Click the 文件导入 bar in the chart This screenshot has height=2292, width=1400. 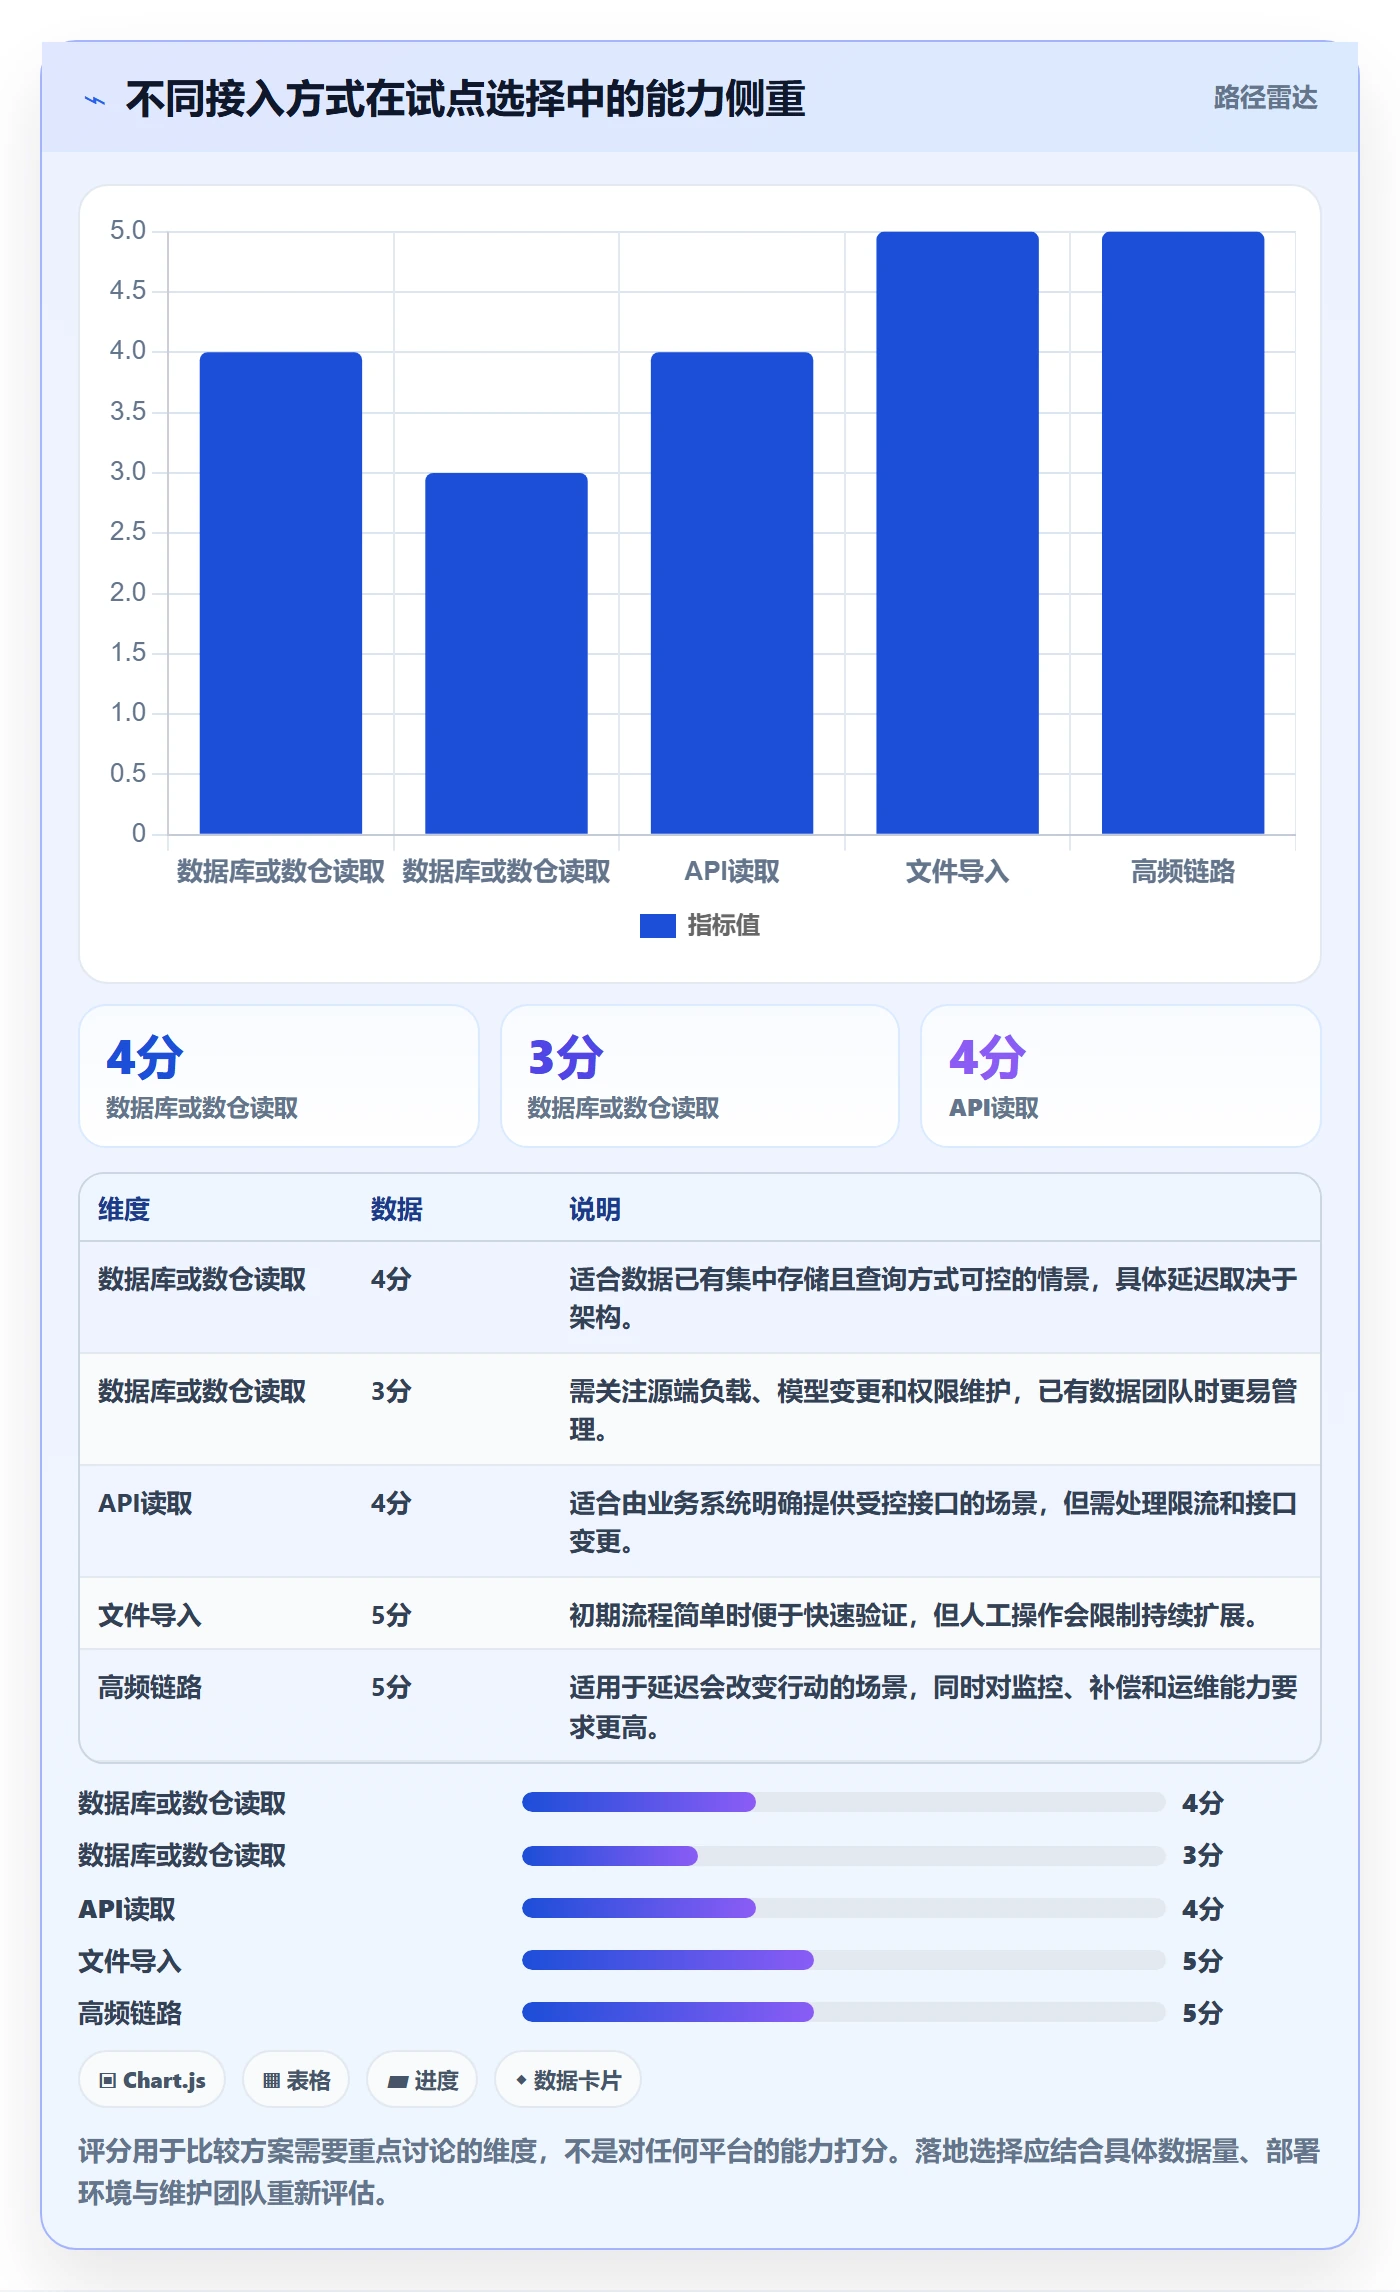pos(957,533)
